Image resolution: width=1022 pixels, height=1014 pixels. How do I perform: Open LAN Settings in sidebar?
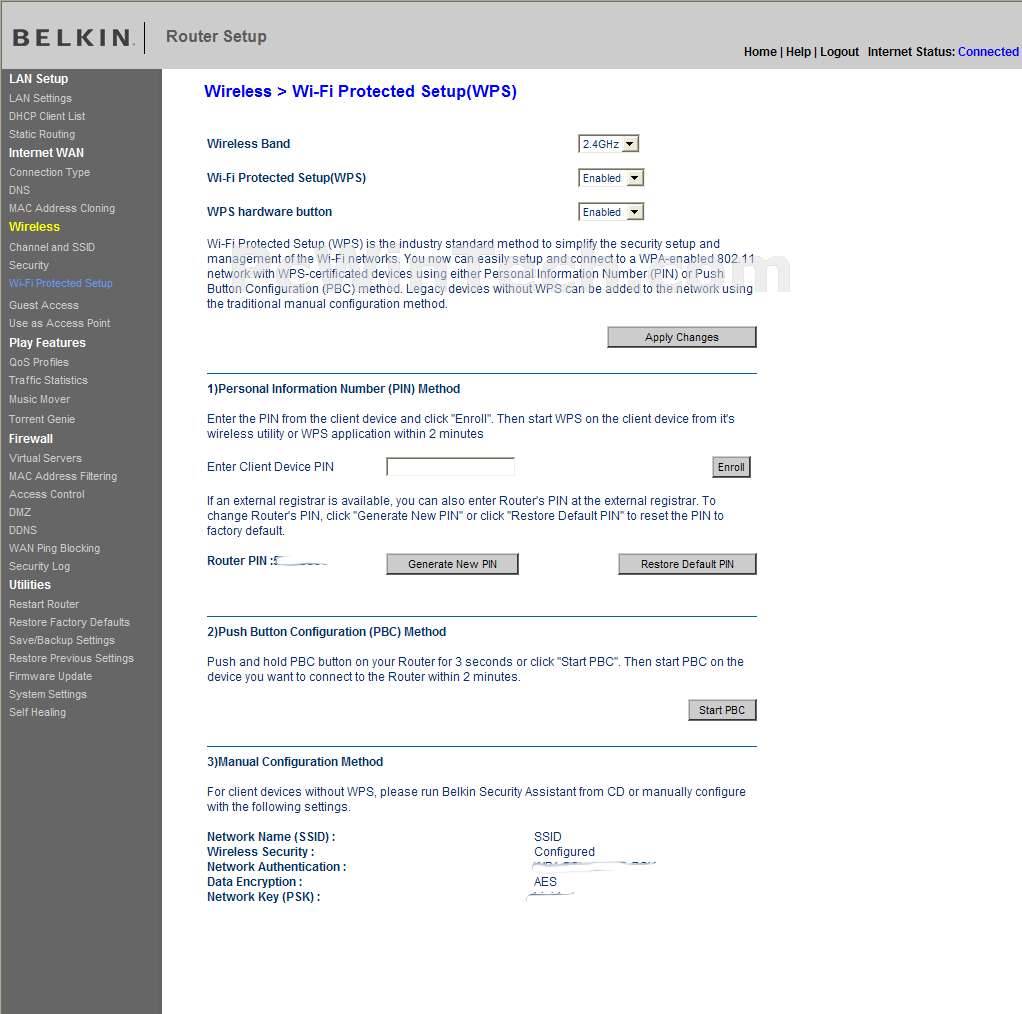tap(40, 98)
